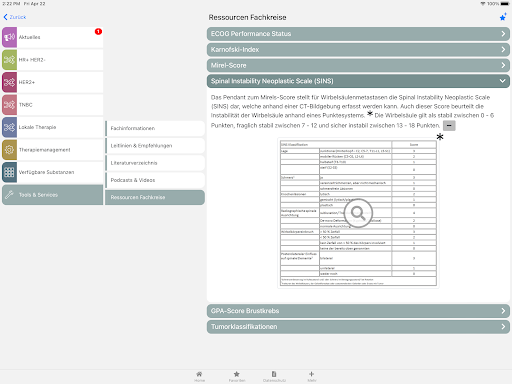This screenshot has width=512, height=384.
Task: Open Leitlinien & Empfehlungen submenu item
Action: 155,146
